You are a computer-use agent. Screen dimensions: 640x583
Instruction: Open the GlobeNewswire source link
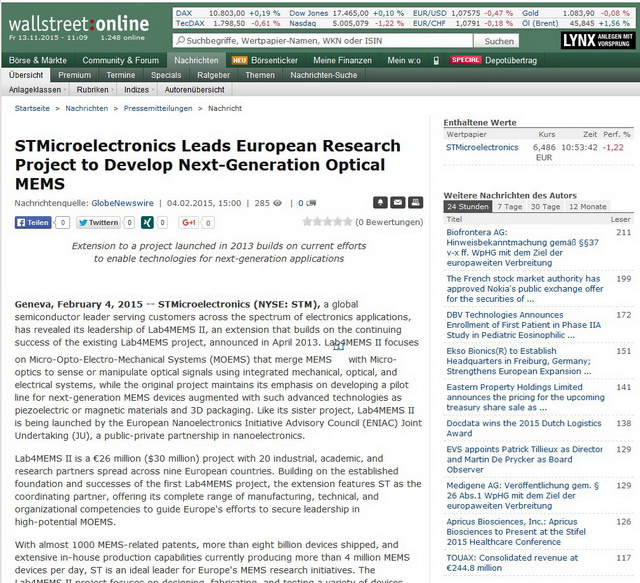click(122, 203)
